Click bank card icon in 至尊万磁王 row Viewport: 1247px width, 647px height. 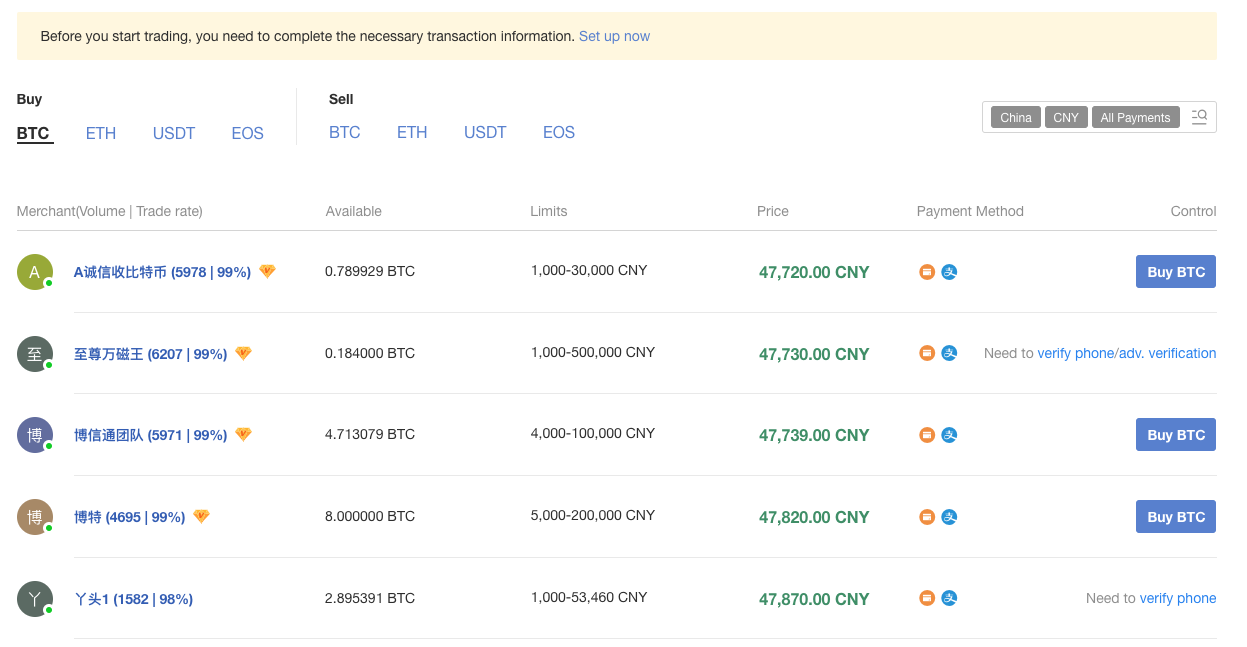pos(927,353)
